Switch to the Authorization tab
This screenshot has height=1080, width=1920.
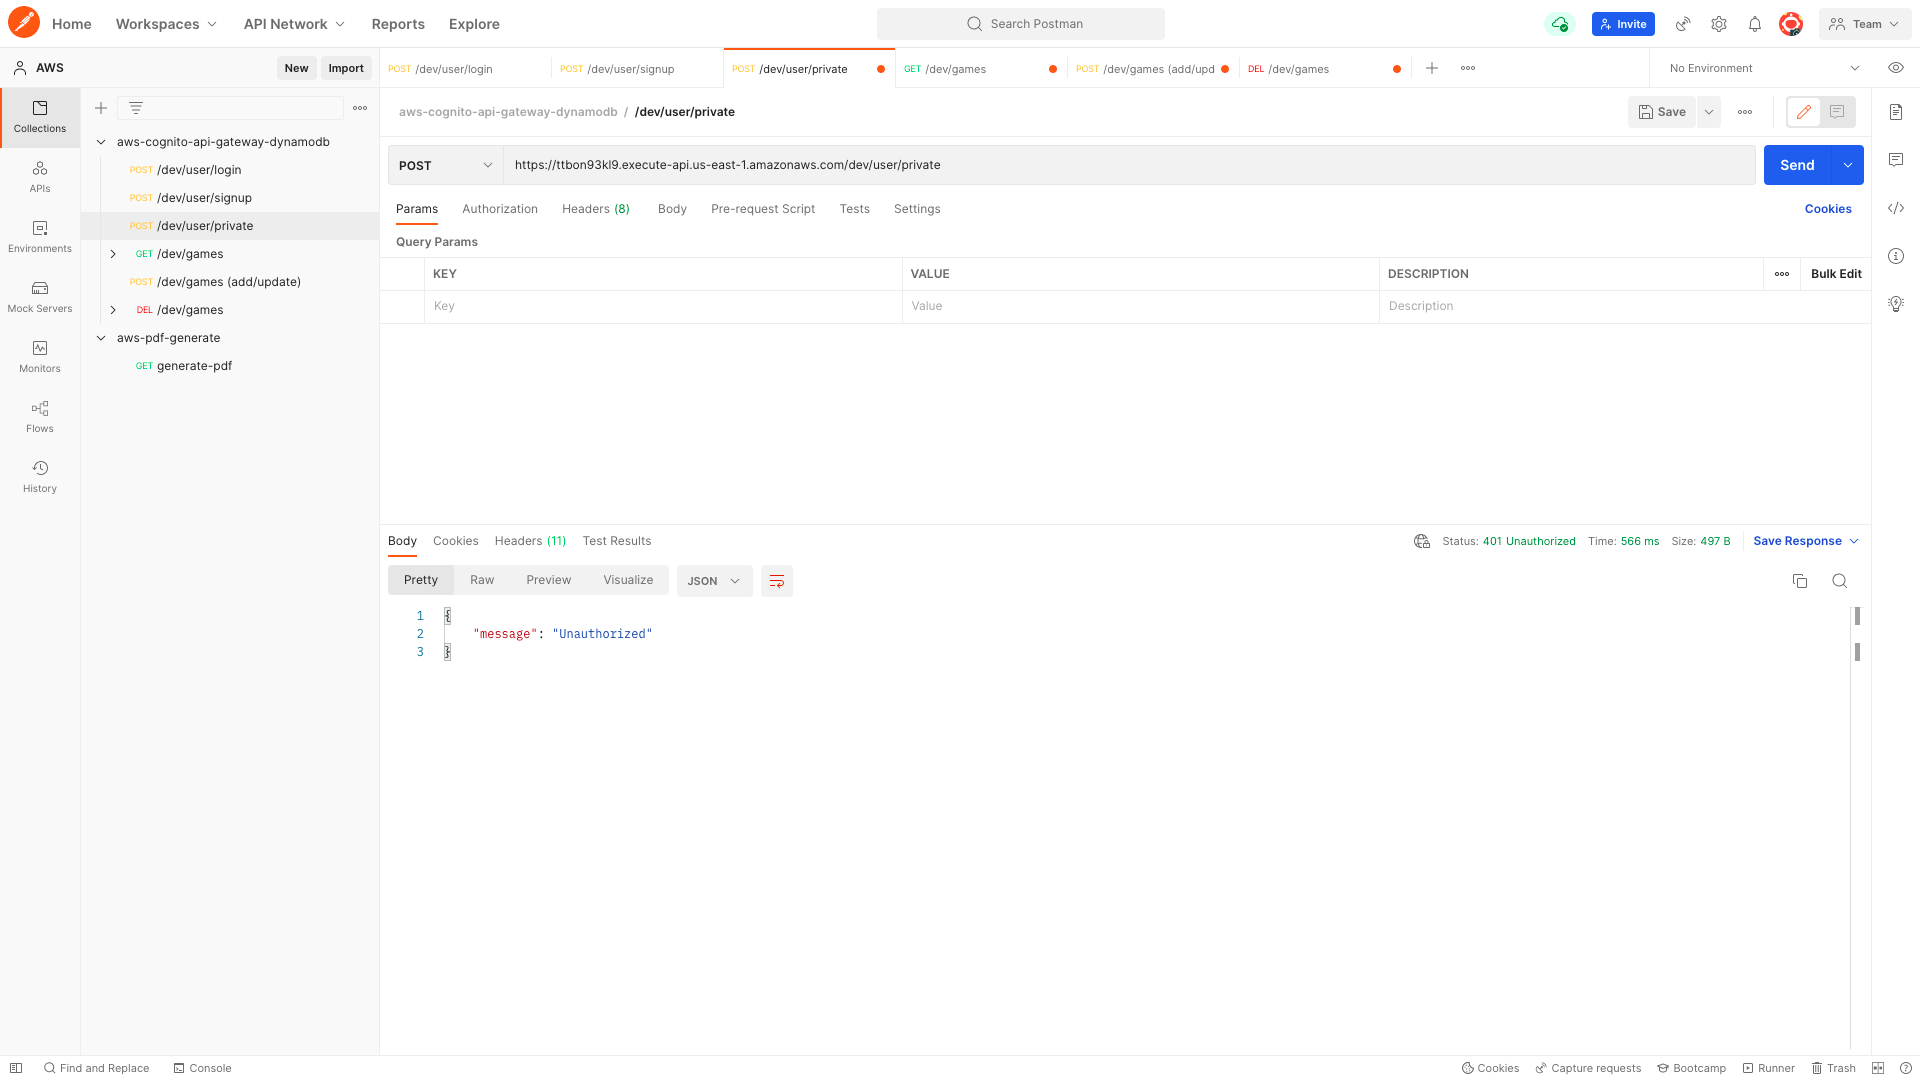[499, 209]
